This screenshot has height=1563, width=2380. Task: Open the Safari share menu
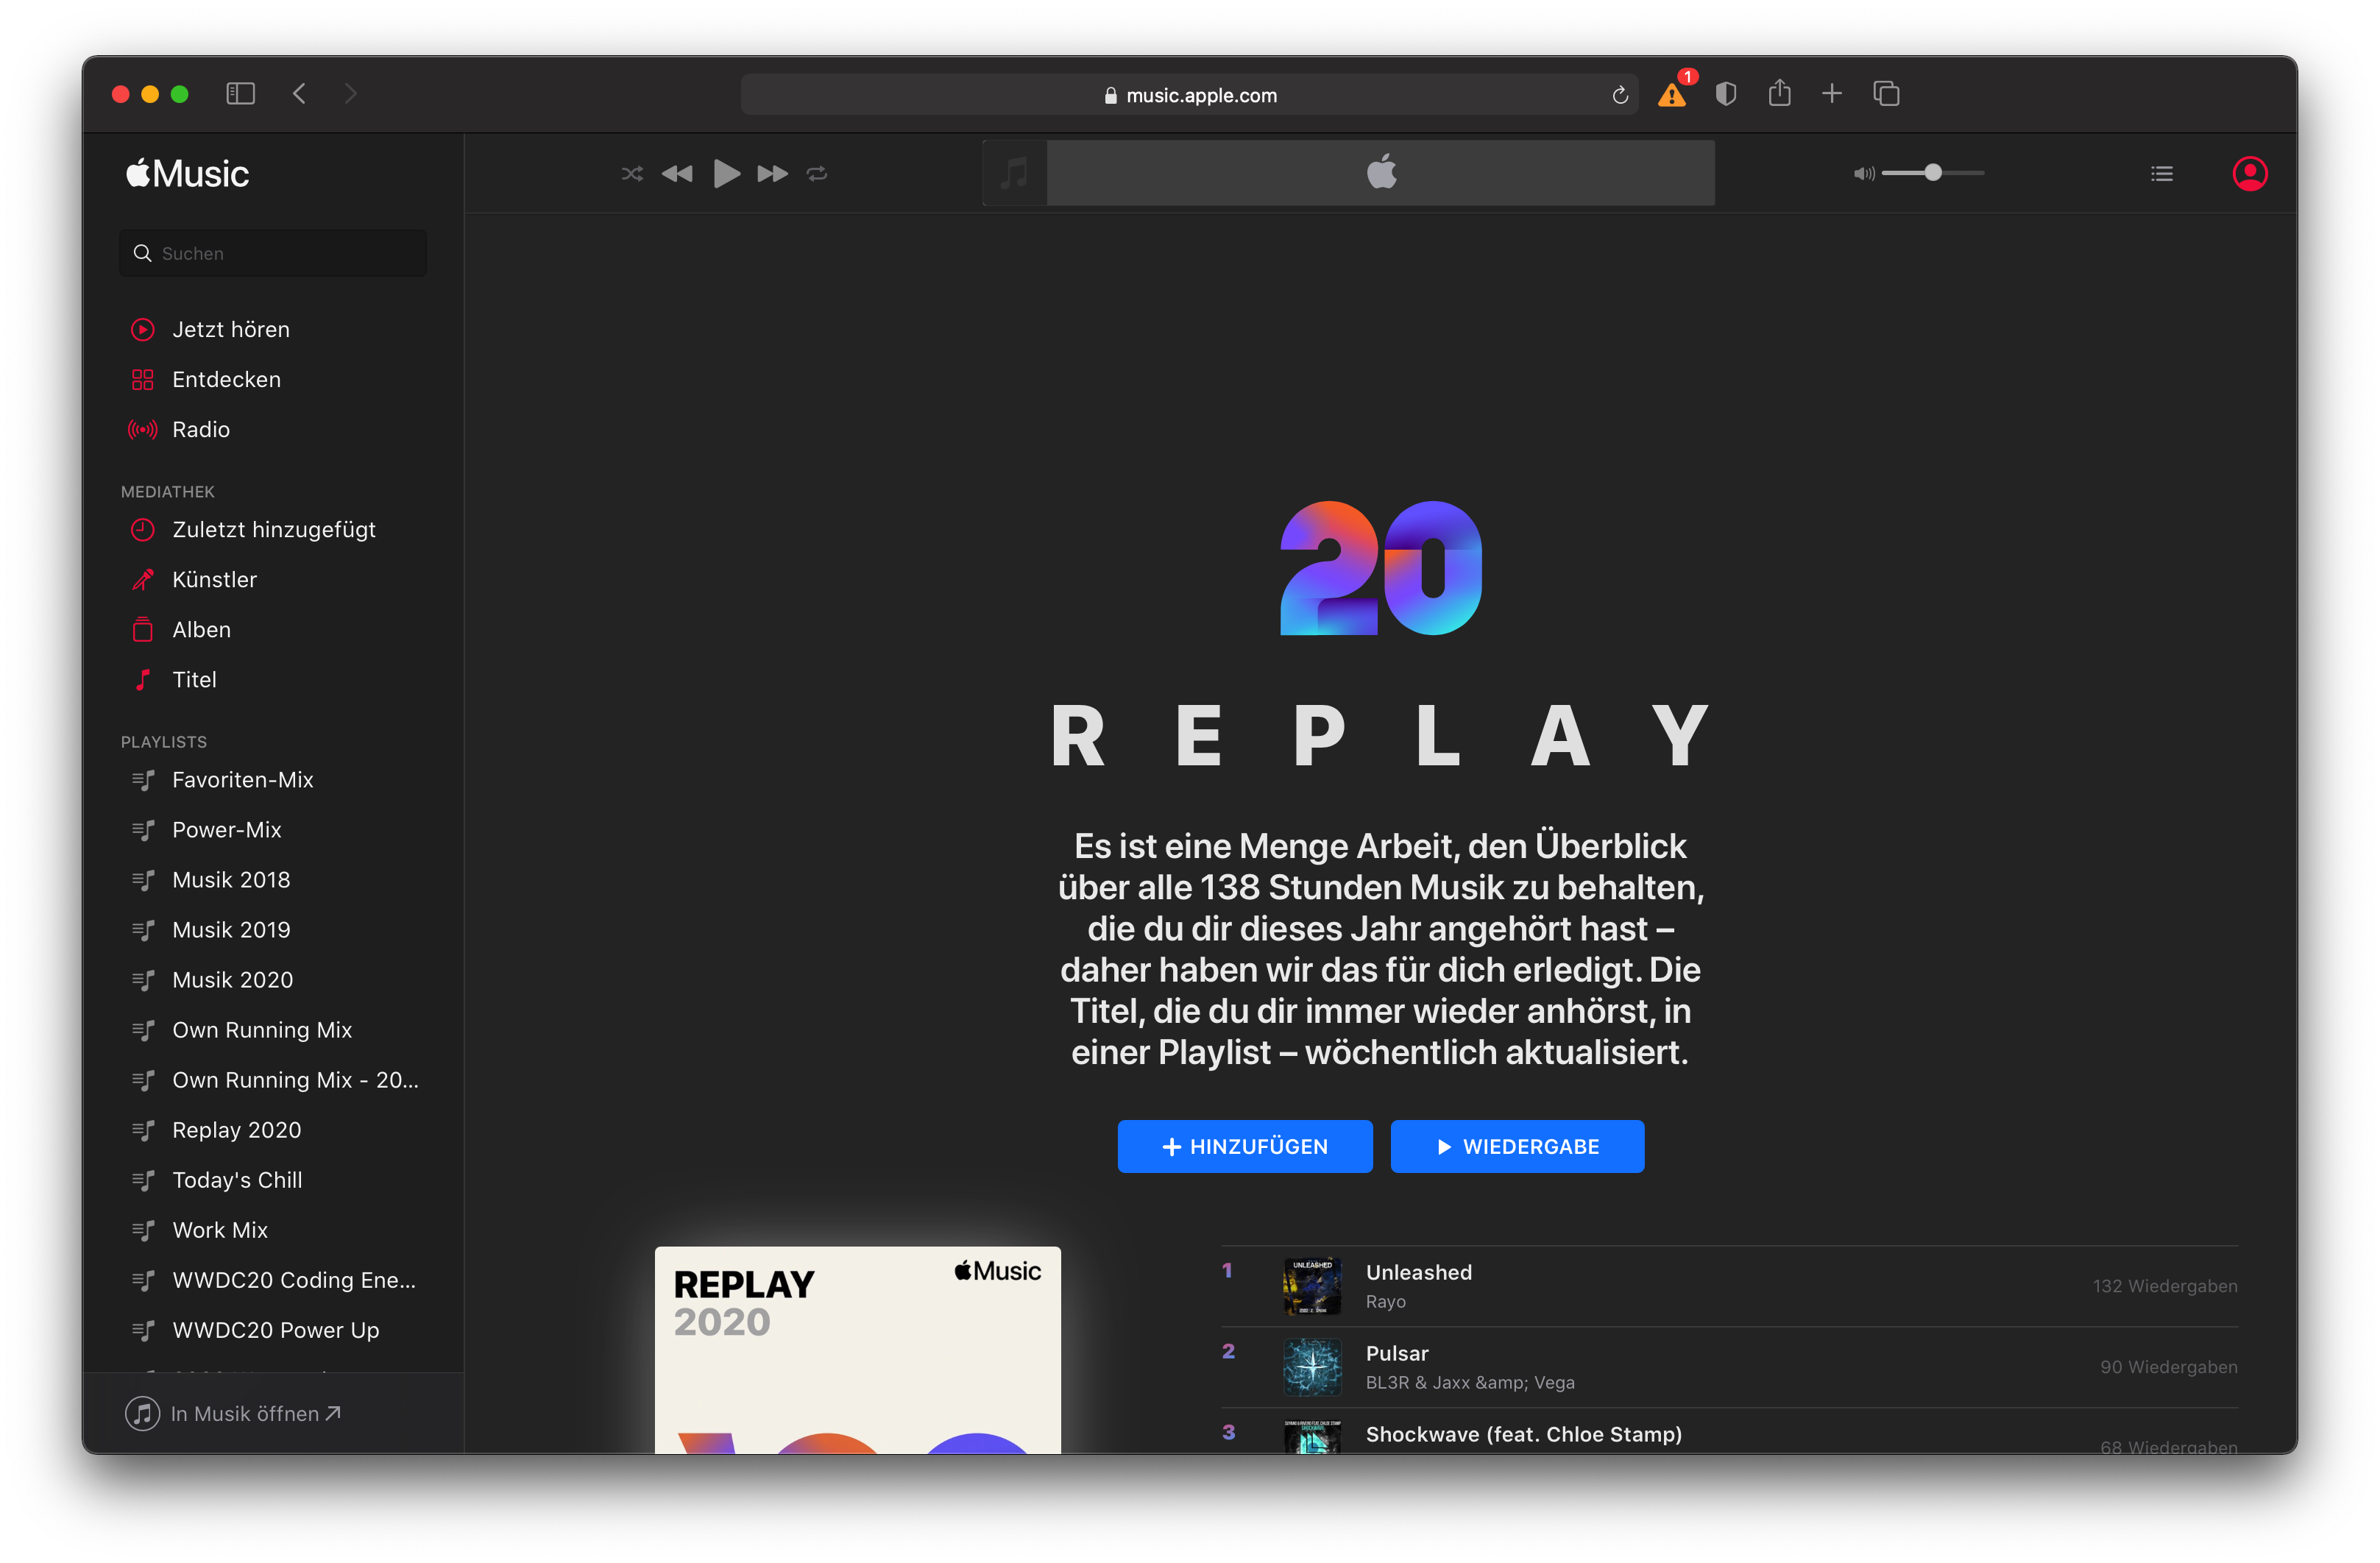pyautogui.click(x=1779, y=93)
